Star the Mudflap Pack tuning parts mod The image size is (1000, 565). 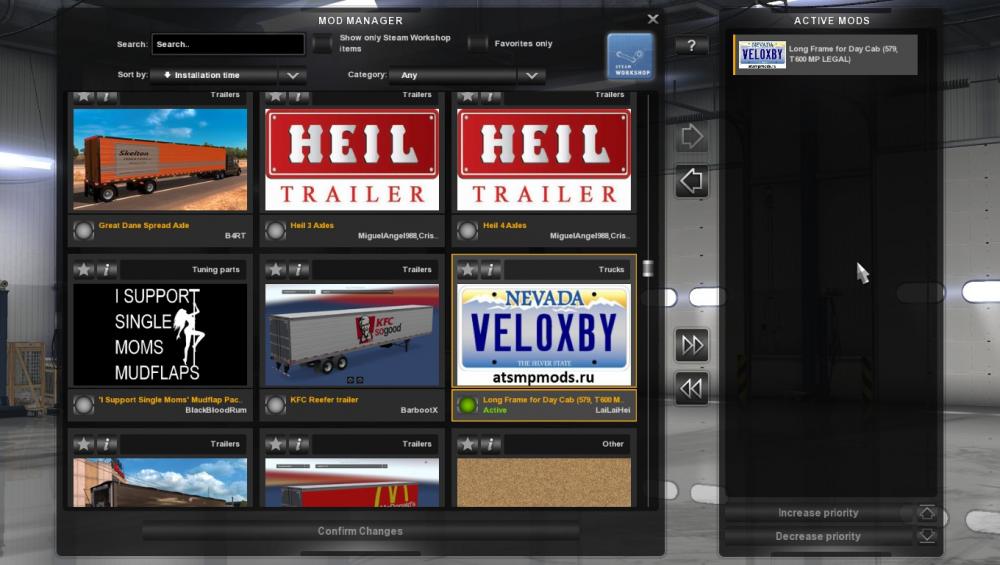84,270
